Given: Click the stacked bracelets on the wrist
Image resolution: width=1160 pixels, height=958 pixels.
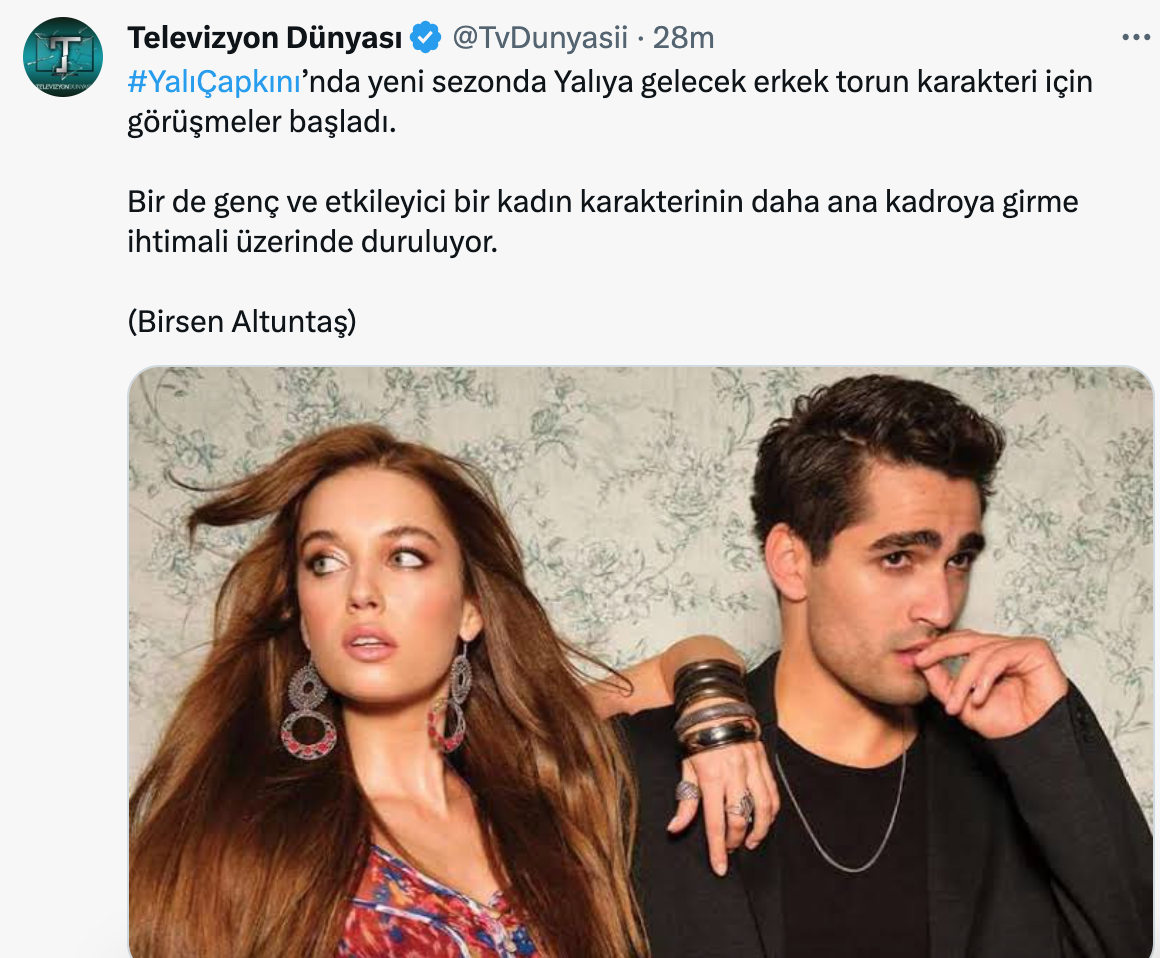Looking at the screenshot, I should click(714, 706).
